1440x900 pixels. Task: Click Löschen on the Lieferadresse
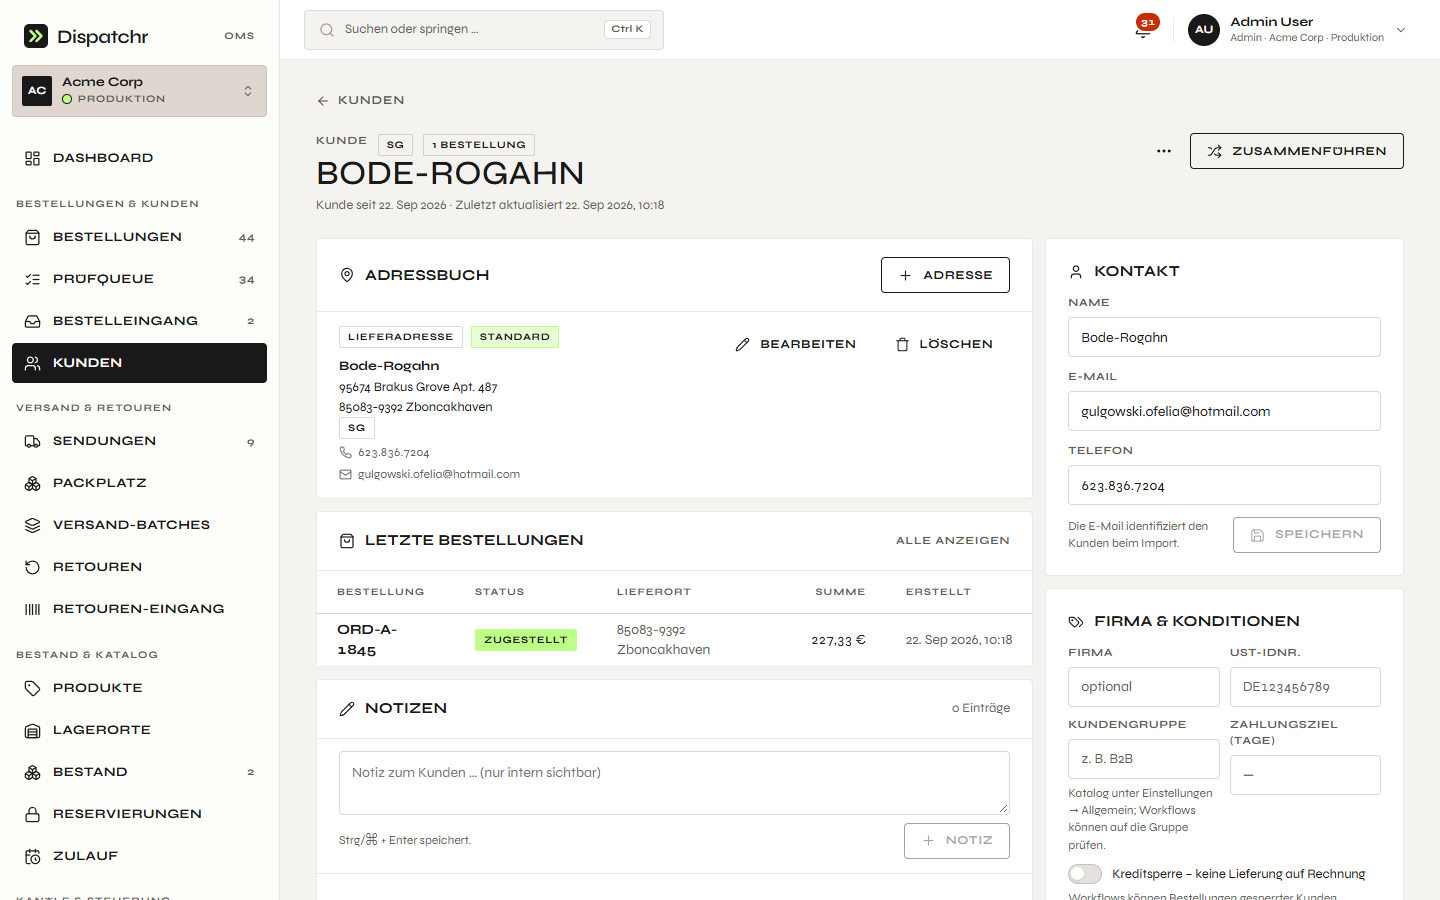click(x=944, y=344)
